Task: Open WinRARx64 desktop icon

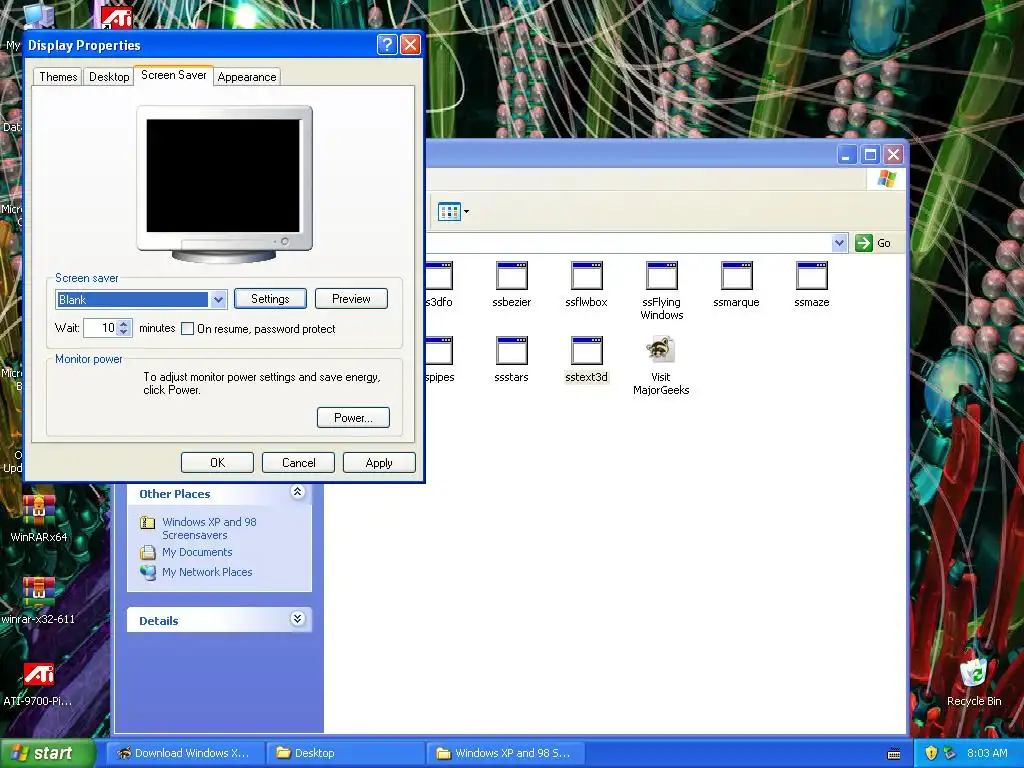Action: point(39,519)
